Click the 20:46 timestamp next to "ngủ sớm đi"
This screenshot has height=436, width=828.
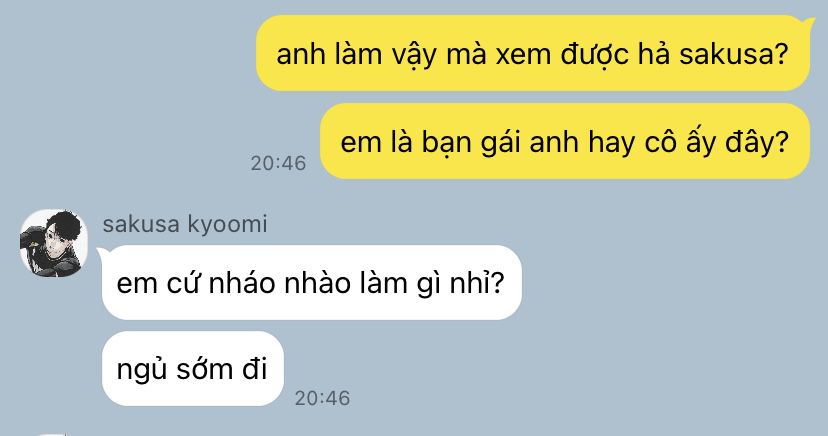tap(322, 398)
